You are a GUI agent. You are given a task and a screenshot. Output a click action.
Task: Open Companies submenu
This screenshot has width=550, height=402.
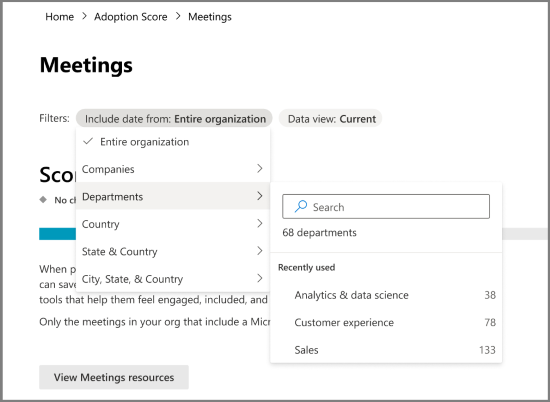coord(173,169)
